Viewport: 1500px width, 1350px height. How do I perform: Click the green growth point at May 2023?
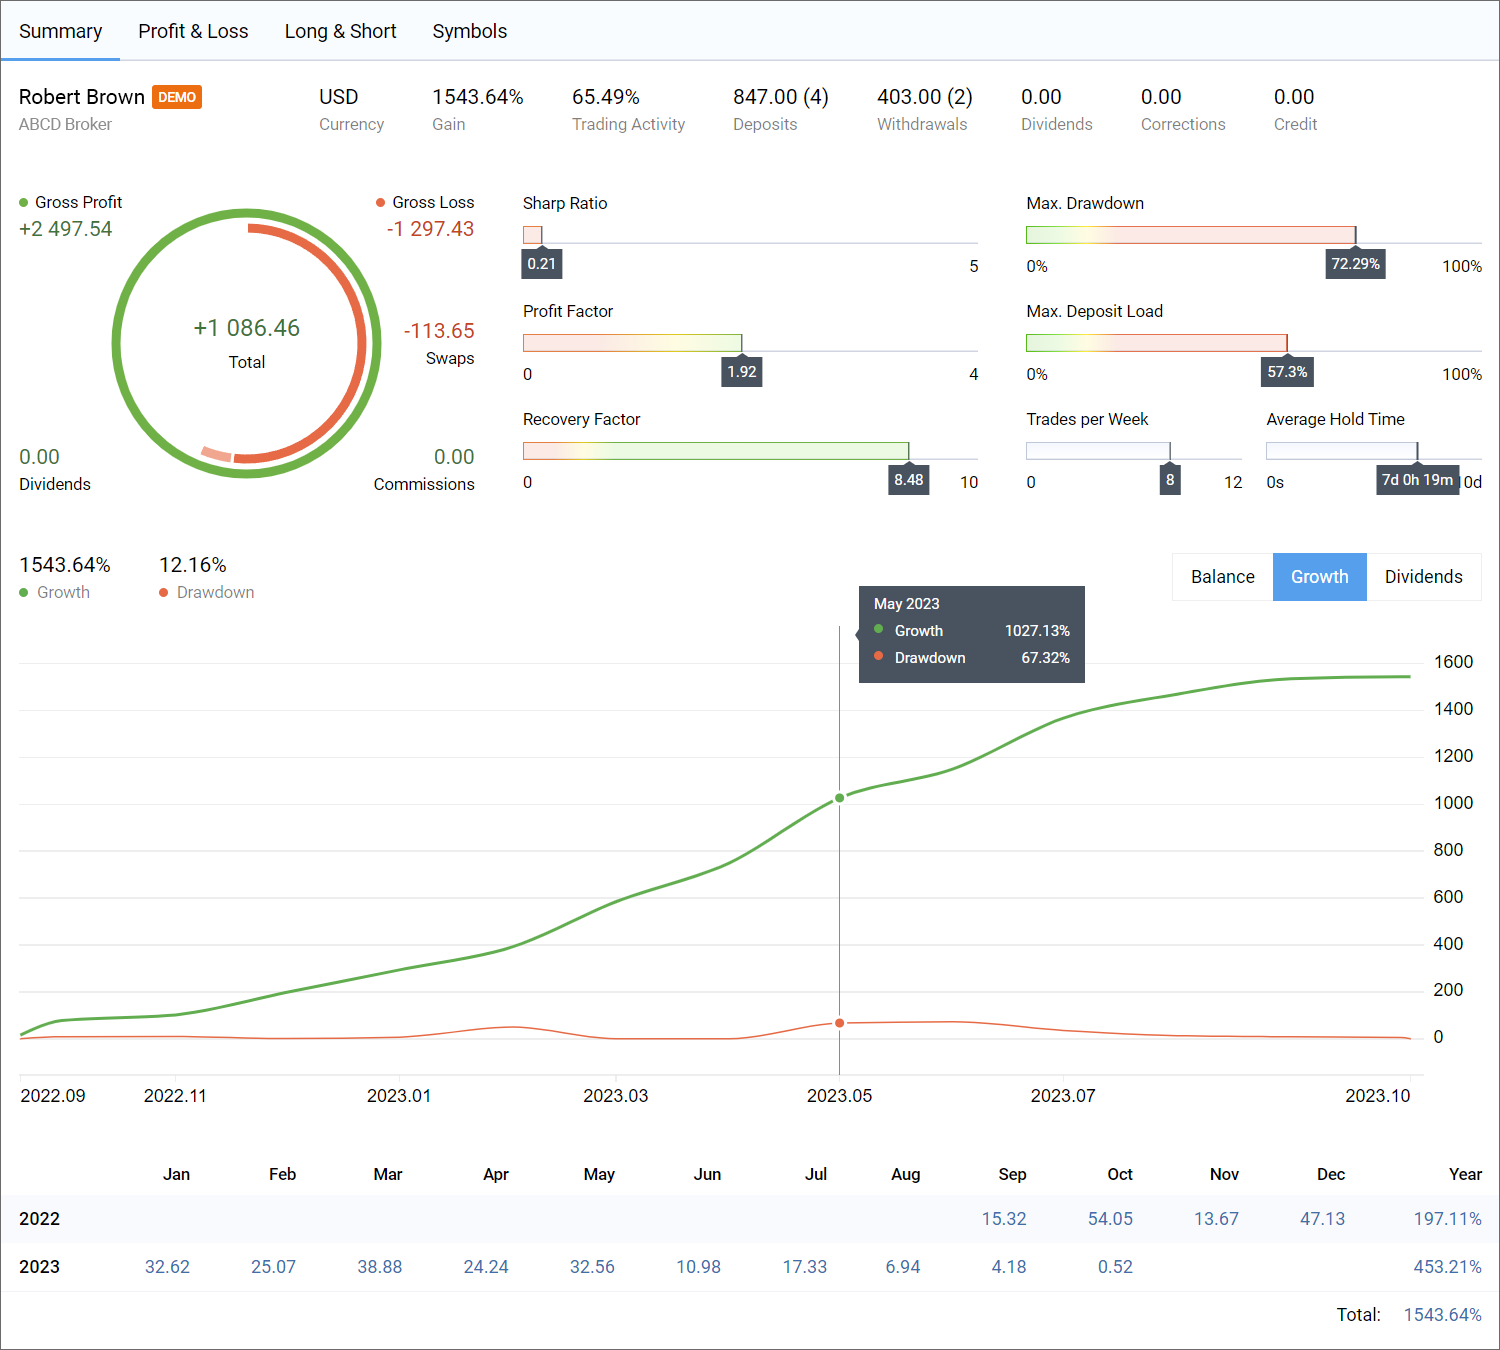tap(839, 798)
